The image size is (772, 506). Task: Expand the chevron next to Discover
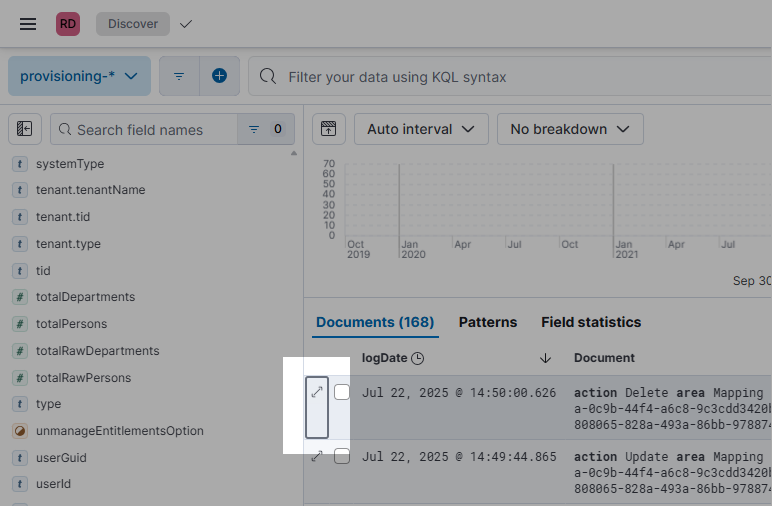click(186, 24)
